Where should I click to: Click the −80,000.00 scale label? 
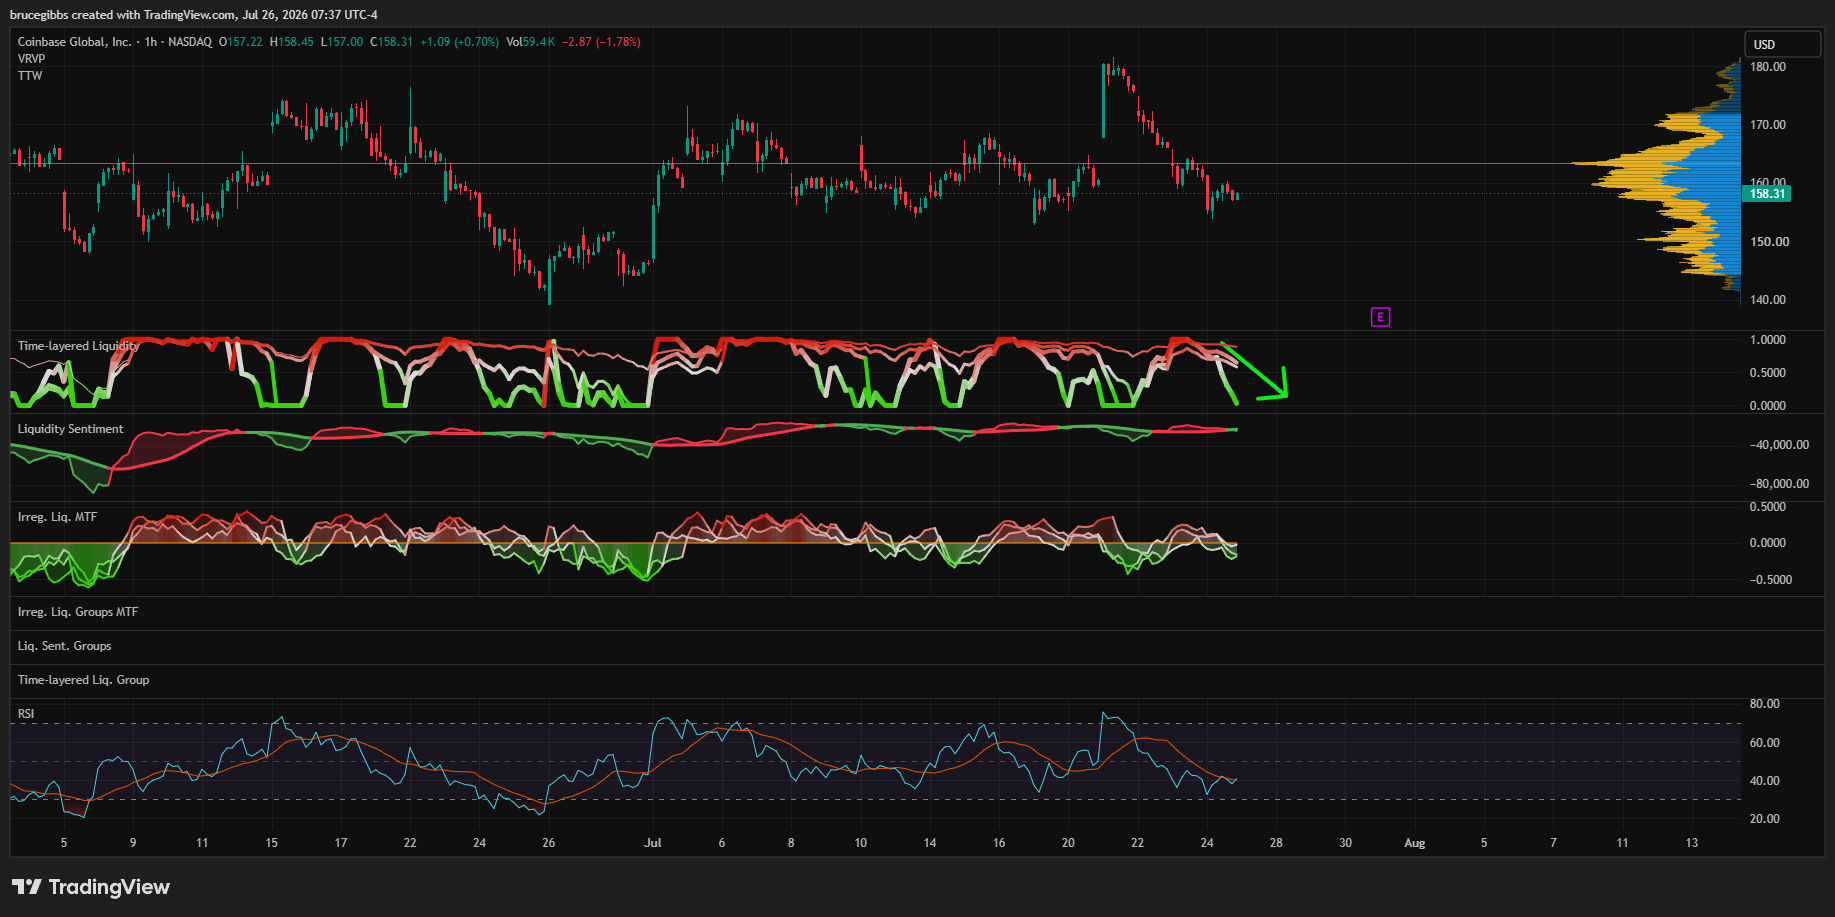tap(1779, 484)
